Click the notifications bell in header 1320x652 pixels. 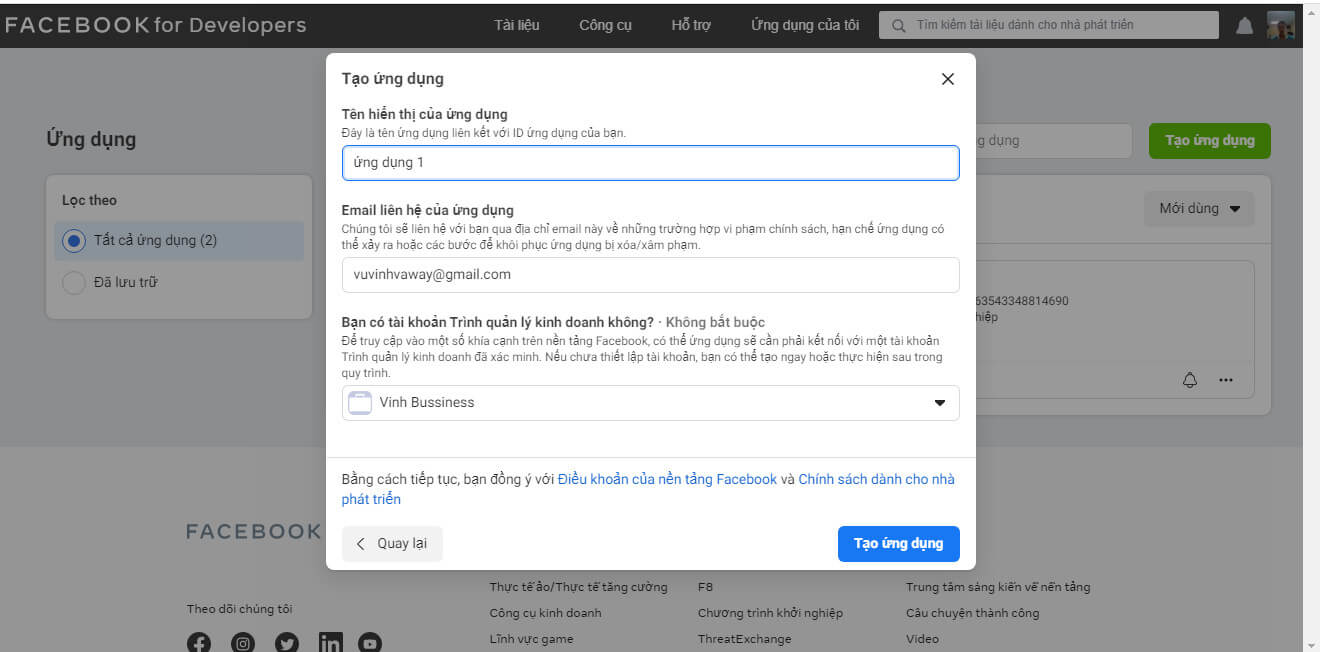(x=1244, y=26)
